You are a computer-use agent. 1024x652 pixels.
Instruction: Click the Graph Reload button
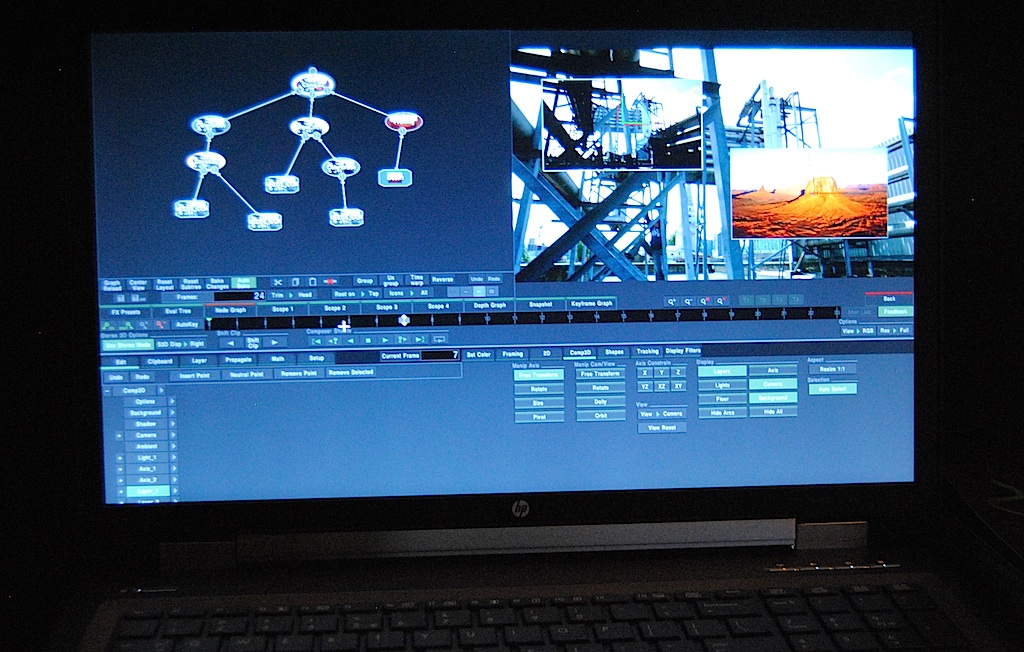[x=112, y=286]
